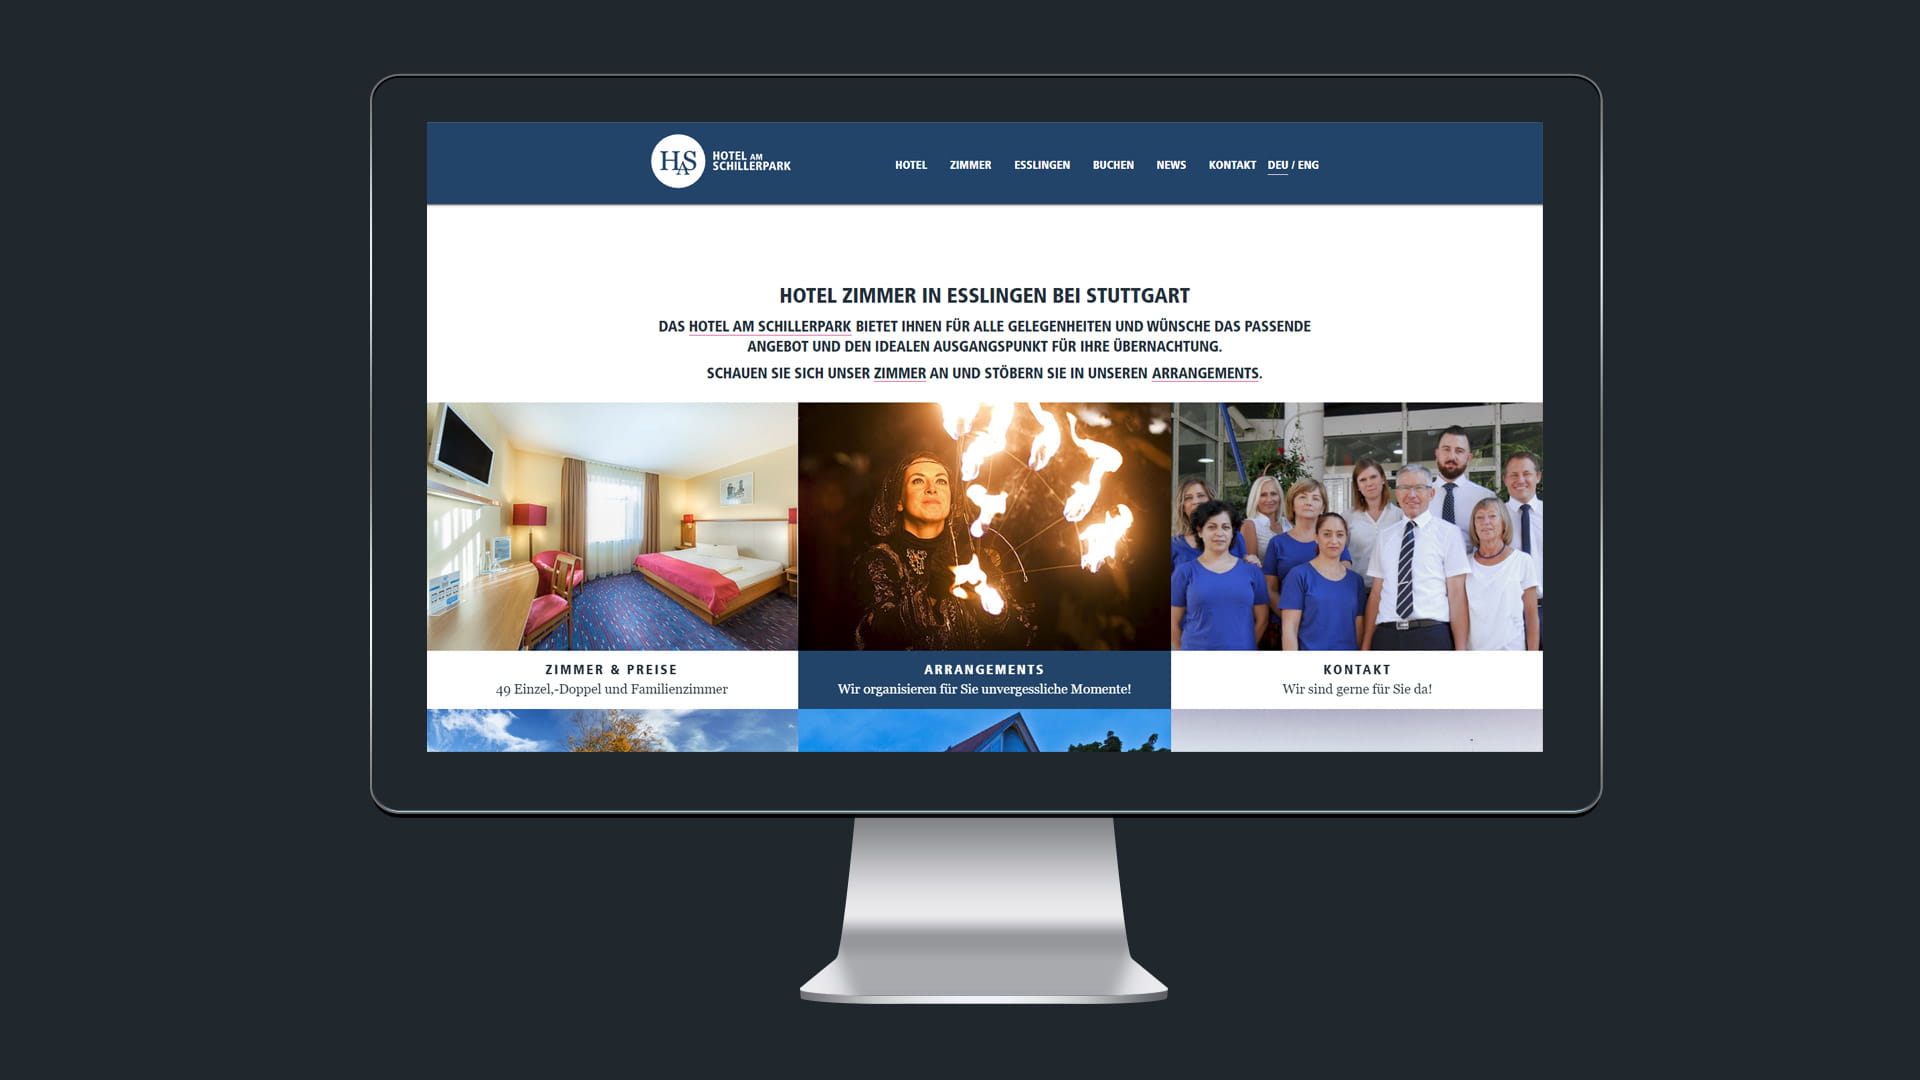
Task: Click the HAS circular hotel logo
Action: click(x=678, y=162)
